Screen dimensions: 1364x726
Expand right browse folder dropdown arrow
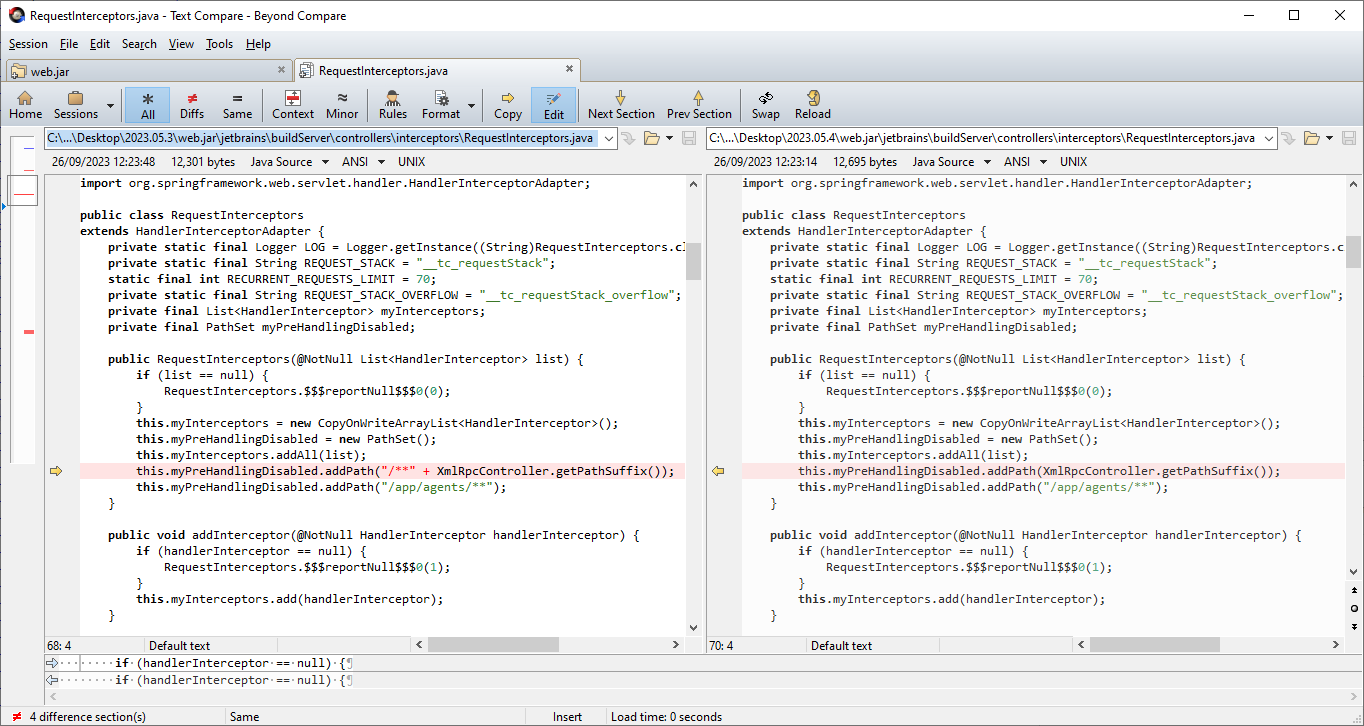click(1329, 138)
